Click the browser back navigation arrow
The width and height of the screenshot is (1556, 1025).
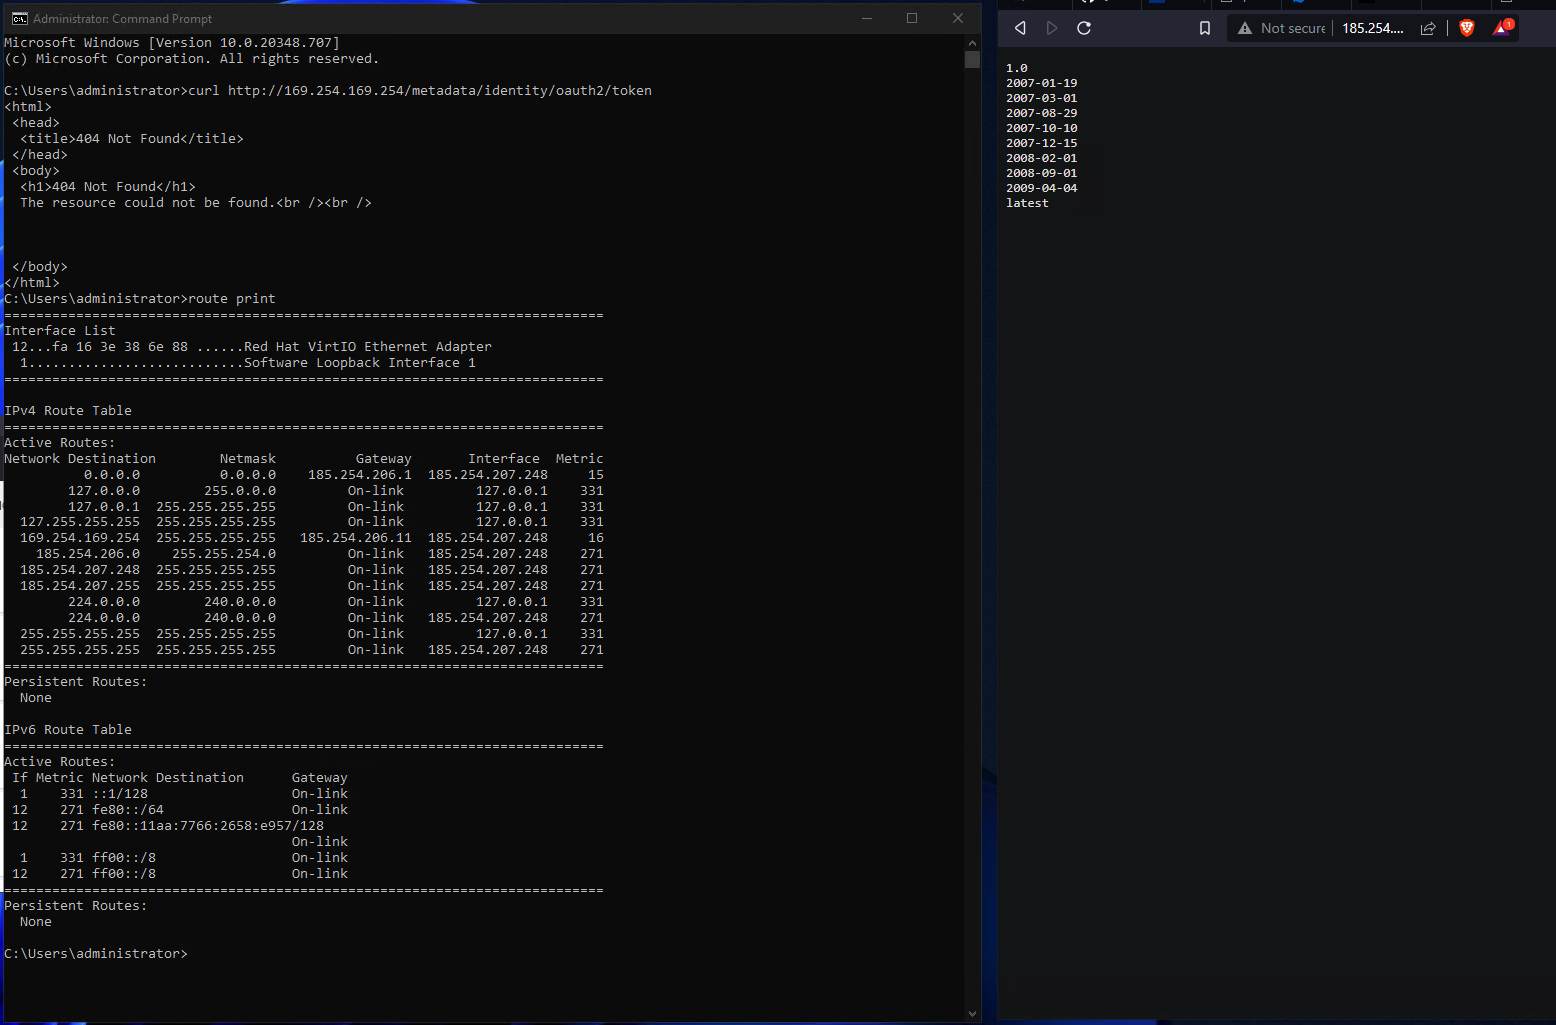[x=1019, y=28]
